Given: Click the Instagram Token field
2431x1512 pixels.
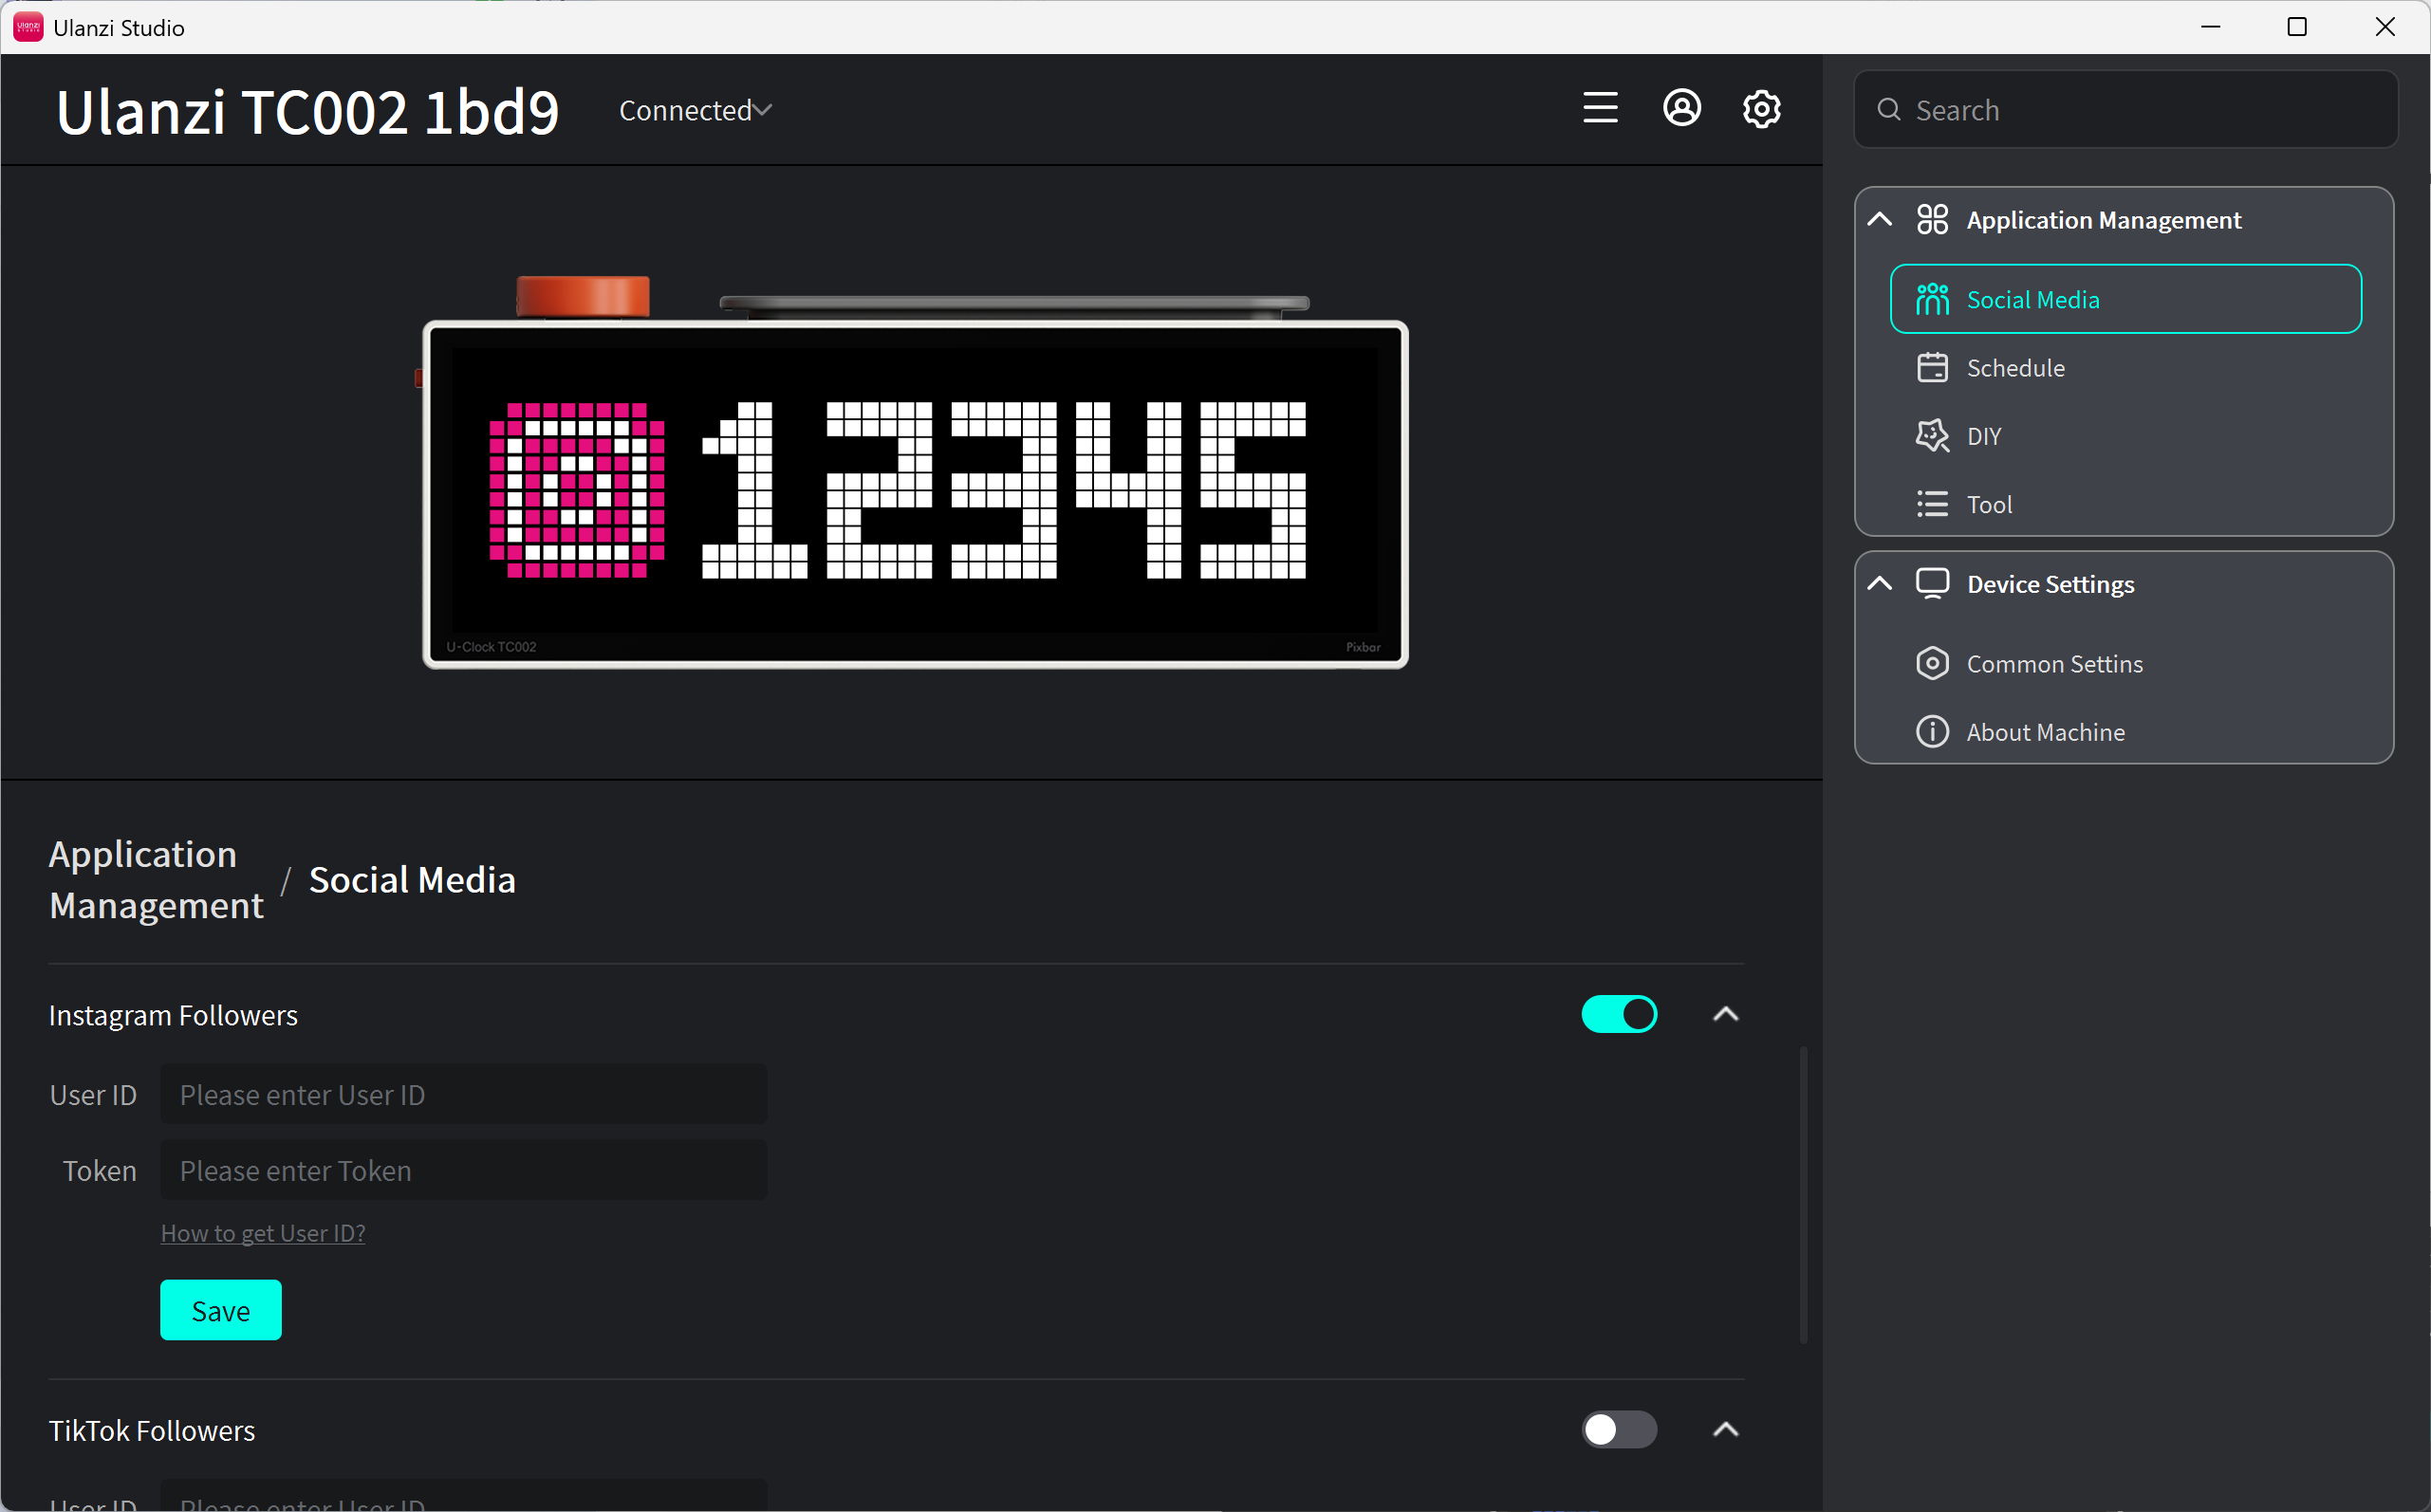Looking at the screenshot, I should click(x=463, y=1170).
